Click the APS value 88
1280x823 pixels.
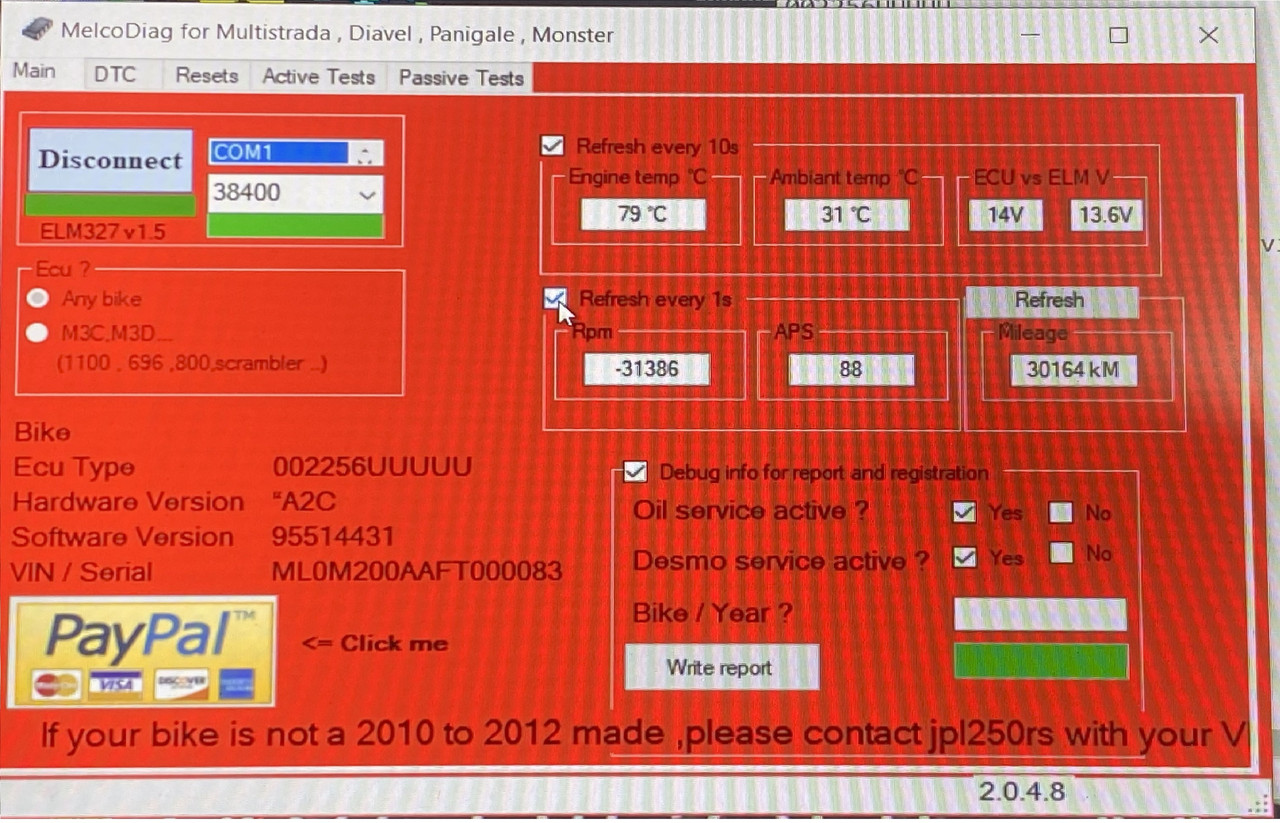pyautogui.click(x=851, y=370)
